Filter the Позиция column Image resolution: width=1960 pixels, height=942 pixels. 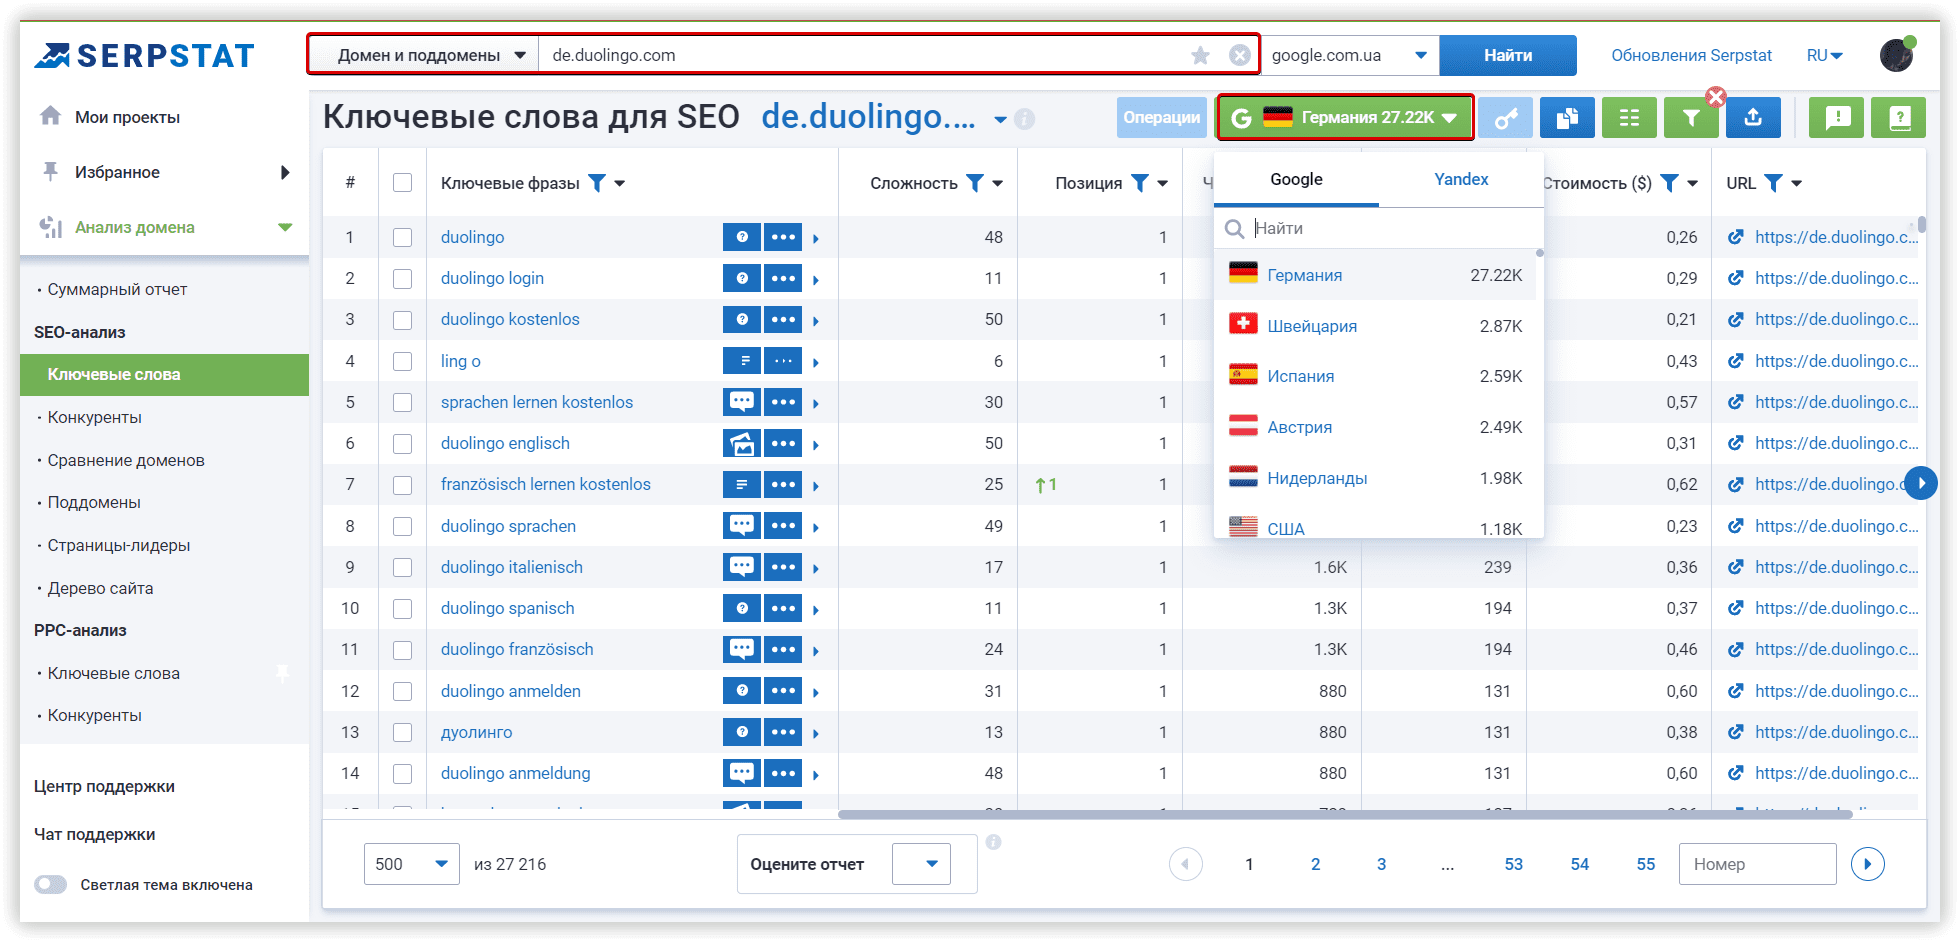(1139, 182)
